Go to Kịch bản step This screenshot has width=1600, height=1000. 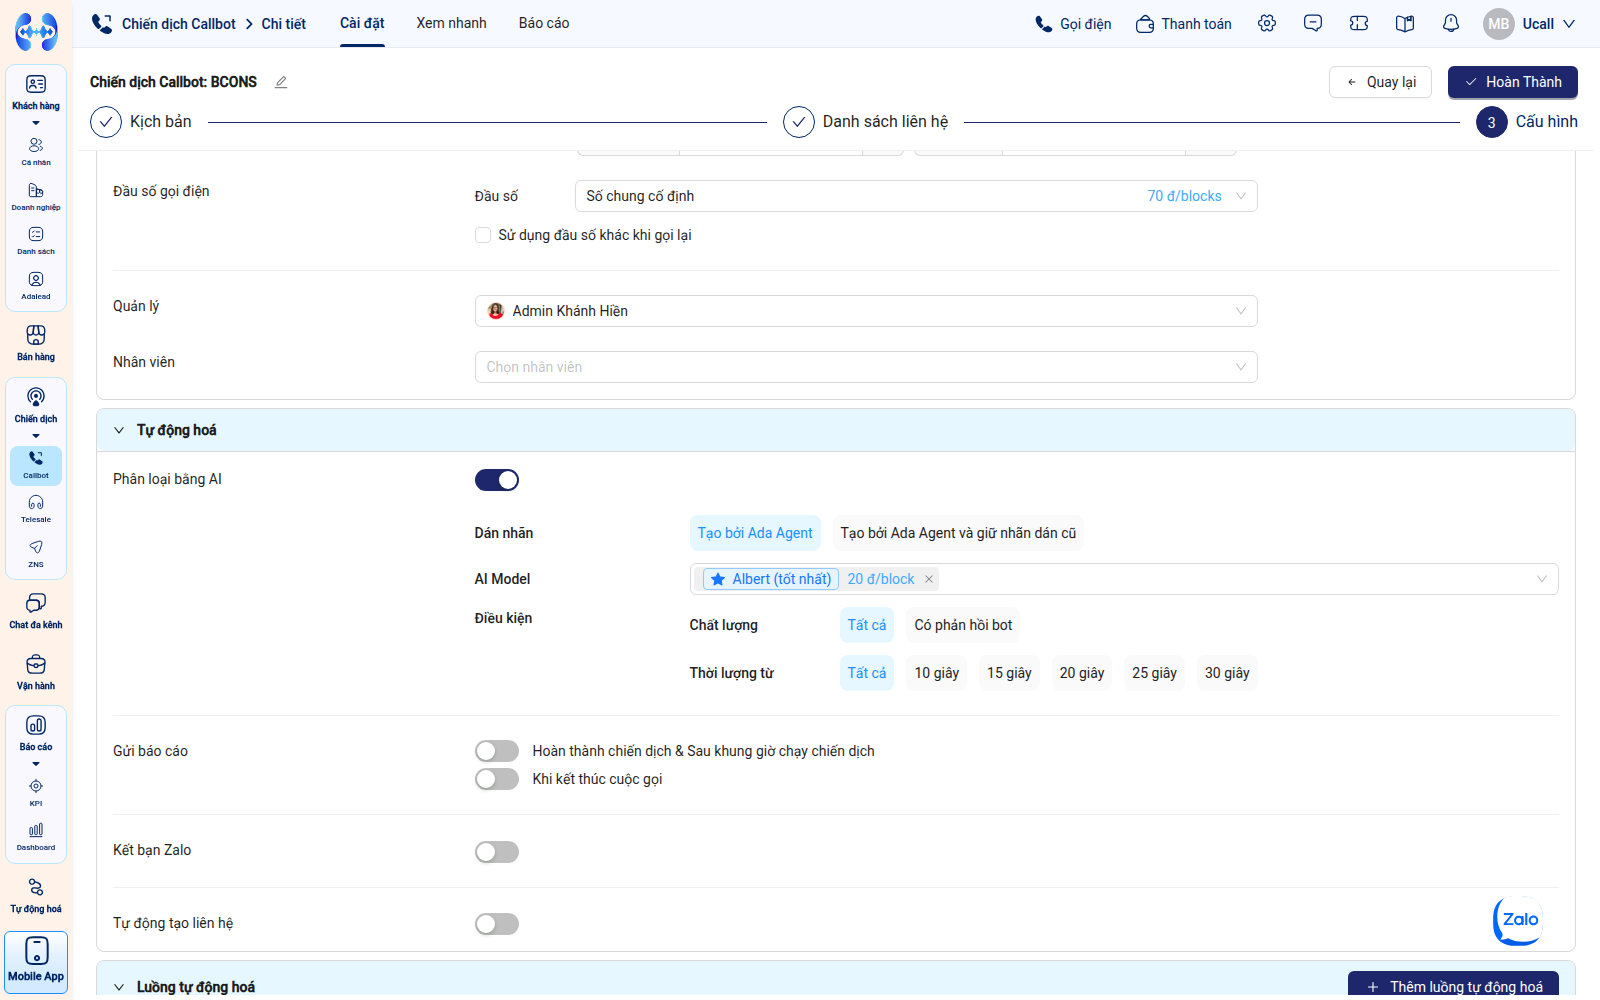[141, 122]
